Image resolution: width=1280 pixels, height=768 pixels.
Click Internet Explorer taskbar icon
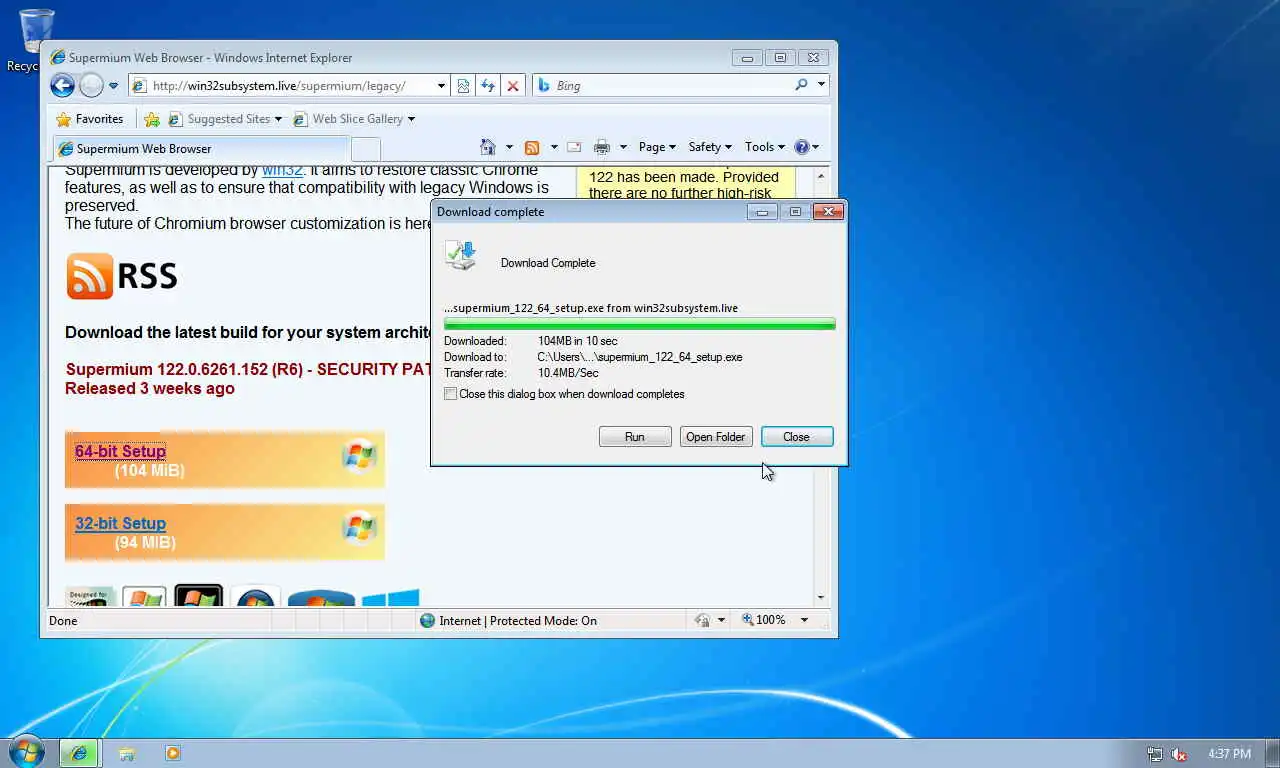click(x=80, y=753)
